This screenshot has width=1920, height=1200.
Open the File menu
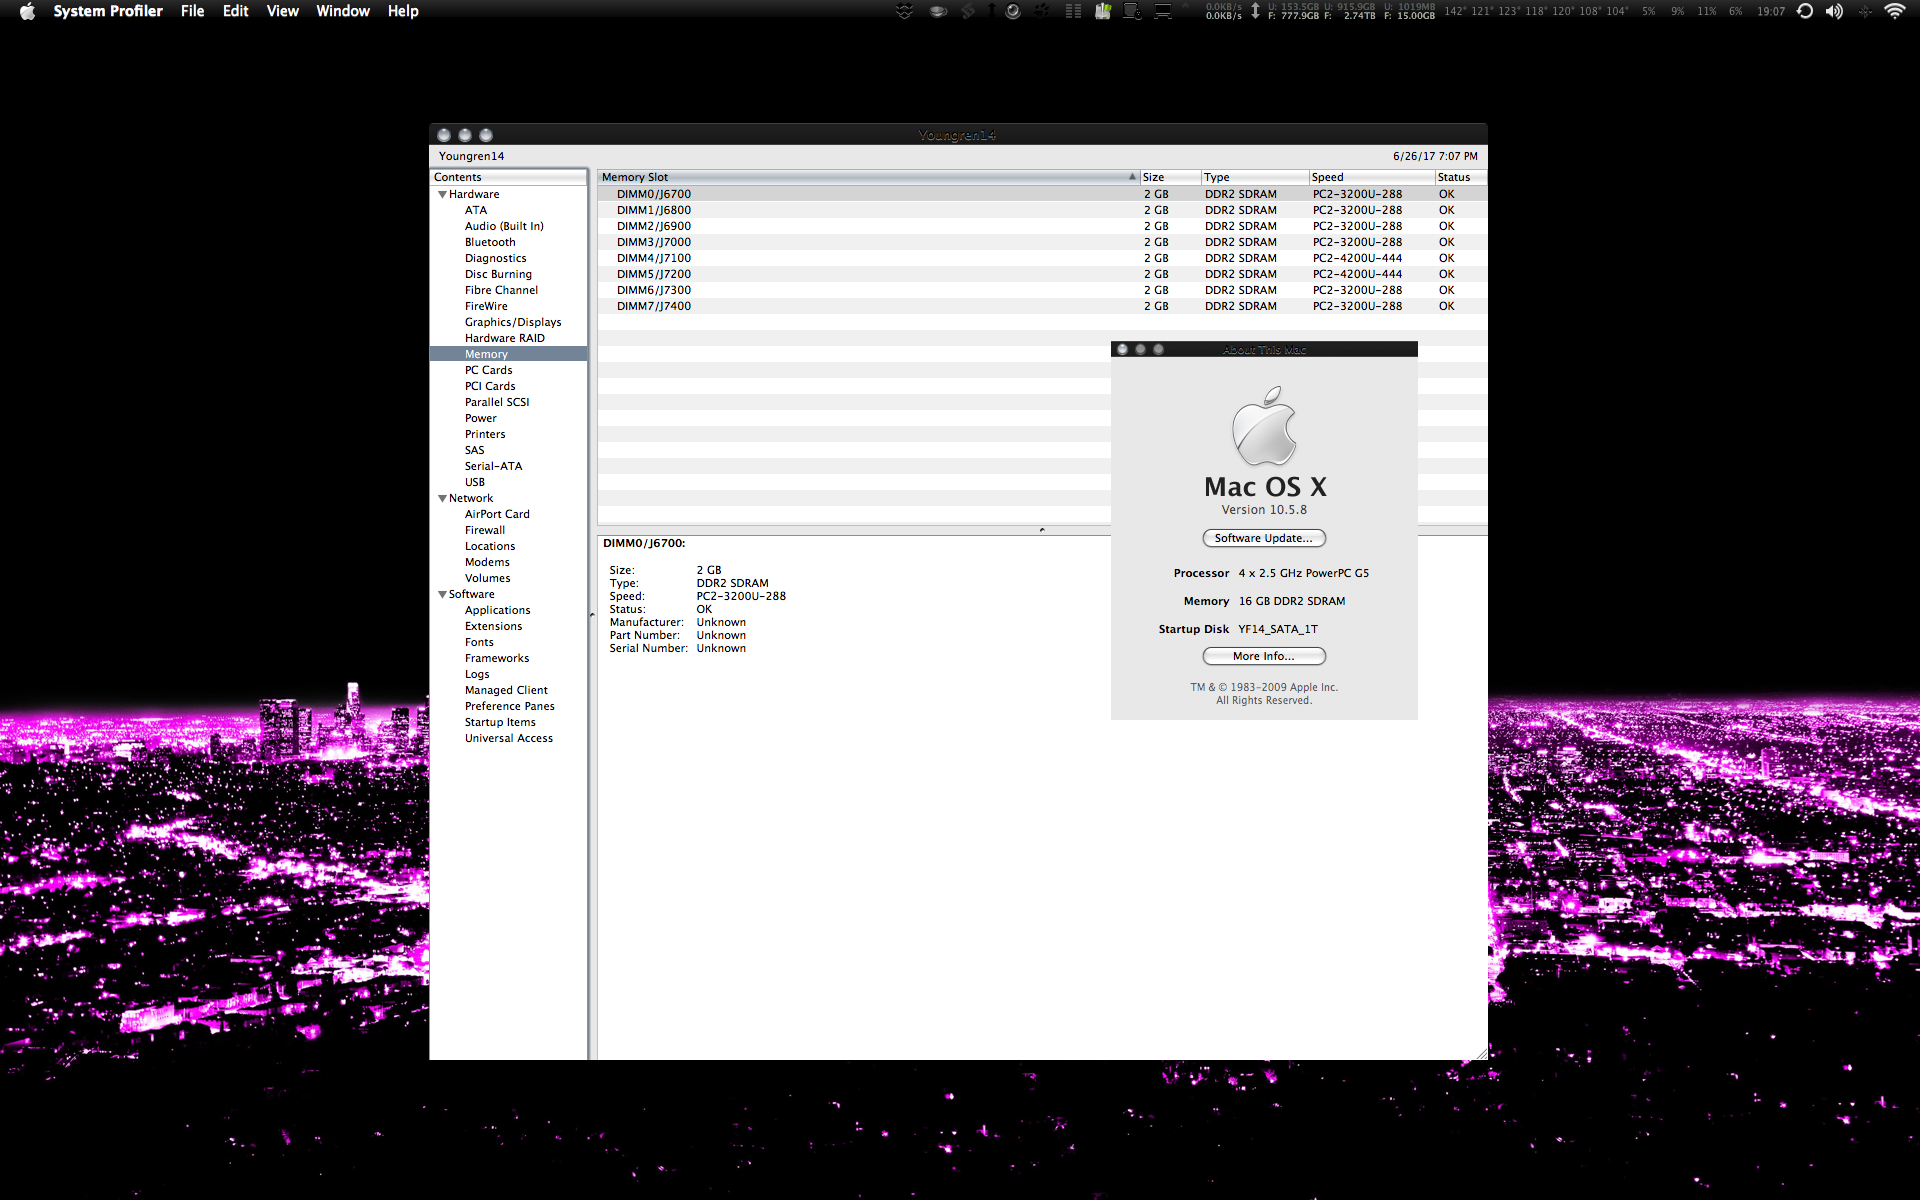[192, 11]
